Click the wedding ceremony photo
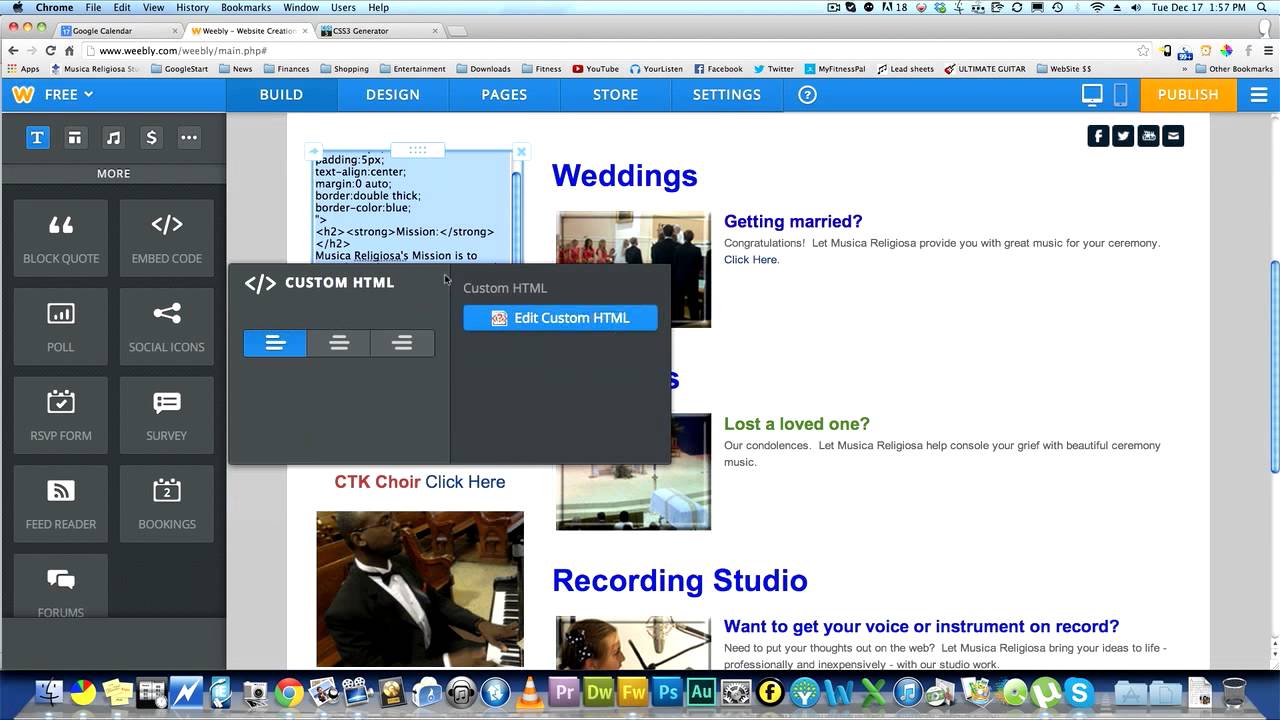 633,269
